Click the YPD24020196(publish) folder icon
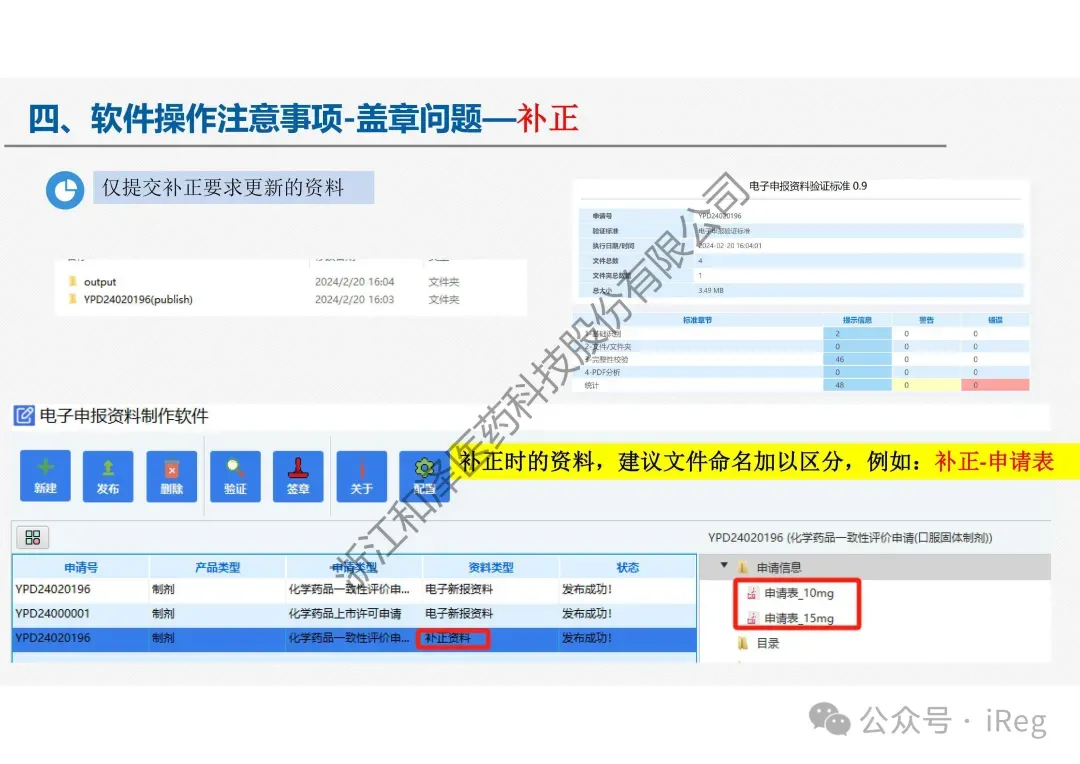Screen dimensions: 1080x764 pos(73,299)
